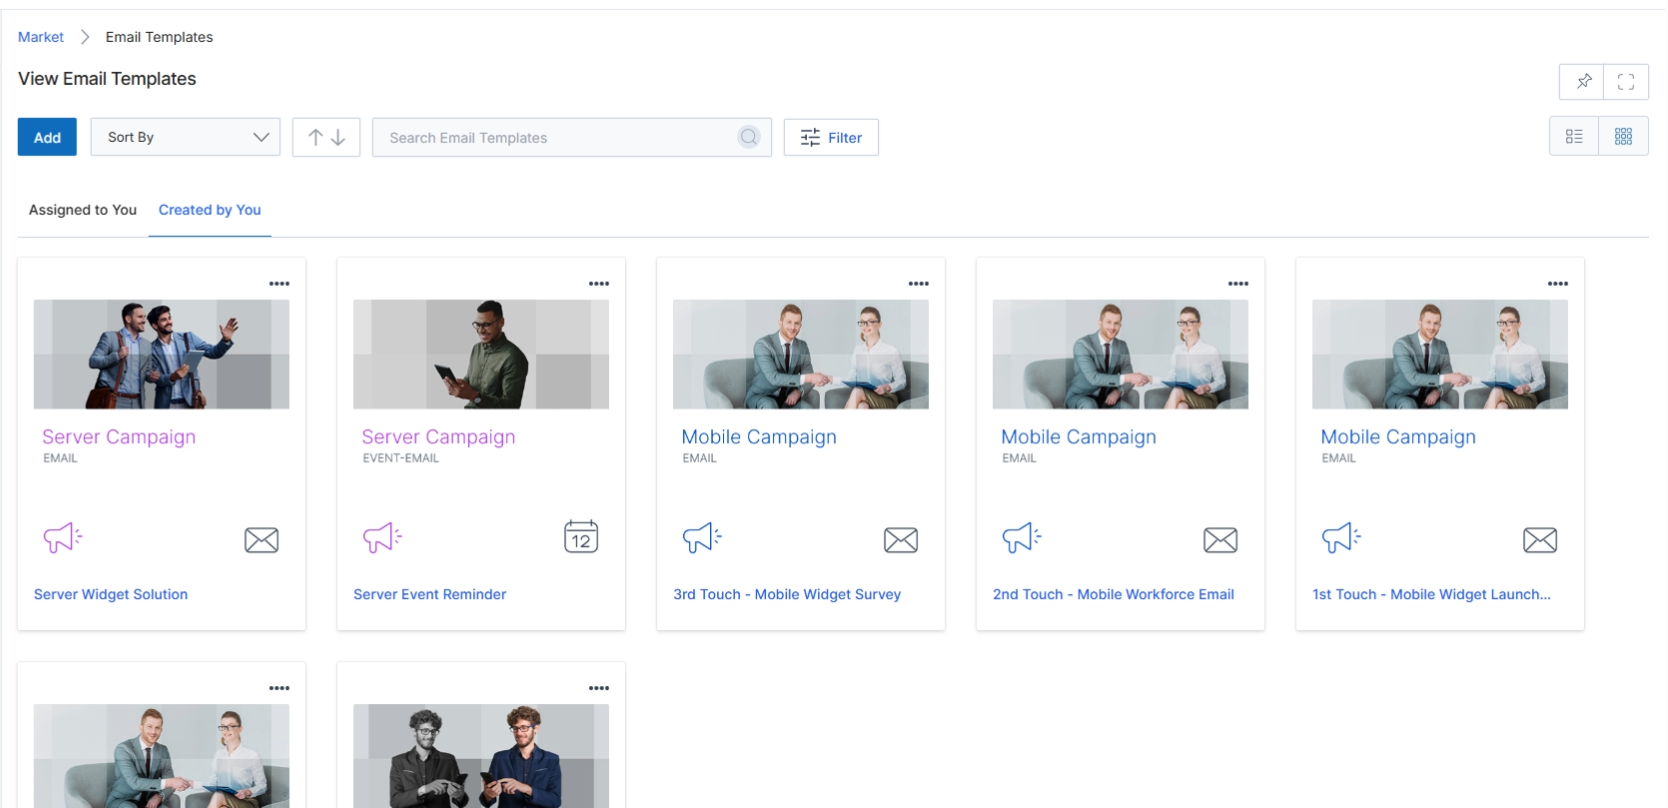Open the Filter options
Image resolution: width=1668 pixels, height=808 pixels.
point(831,137)
